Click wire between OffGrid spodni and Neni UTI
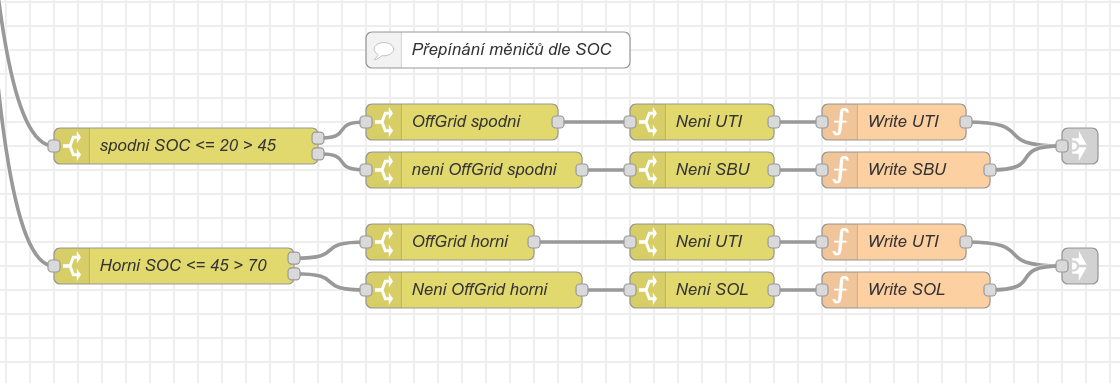The height and width of the screenshot is (383, 1120). [594, 122]
